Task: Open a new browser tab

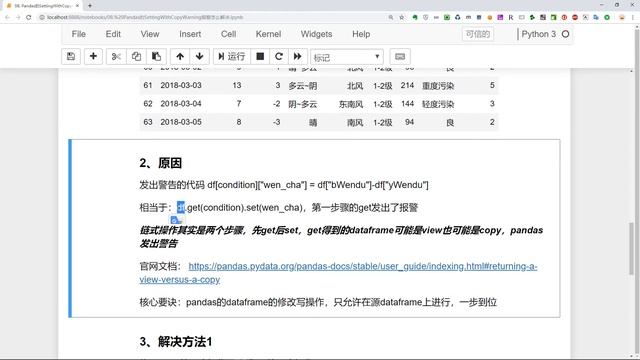Action: click(89, 6)
